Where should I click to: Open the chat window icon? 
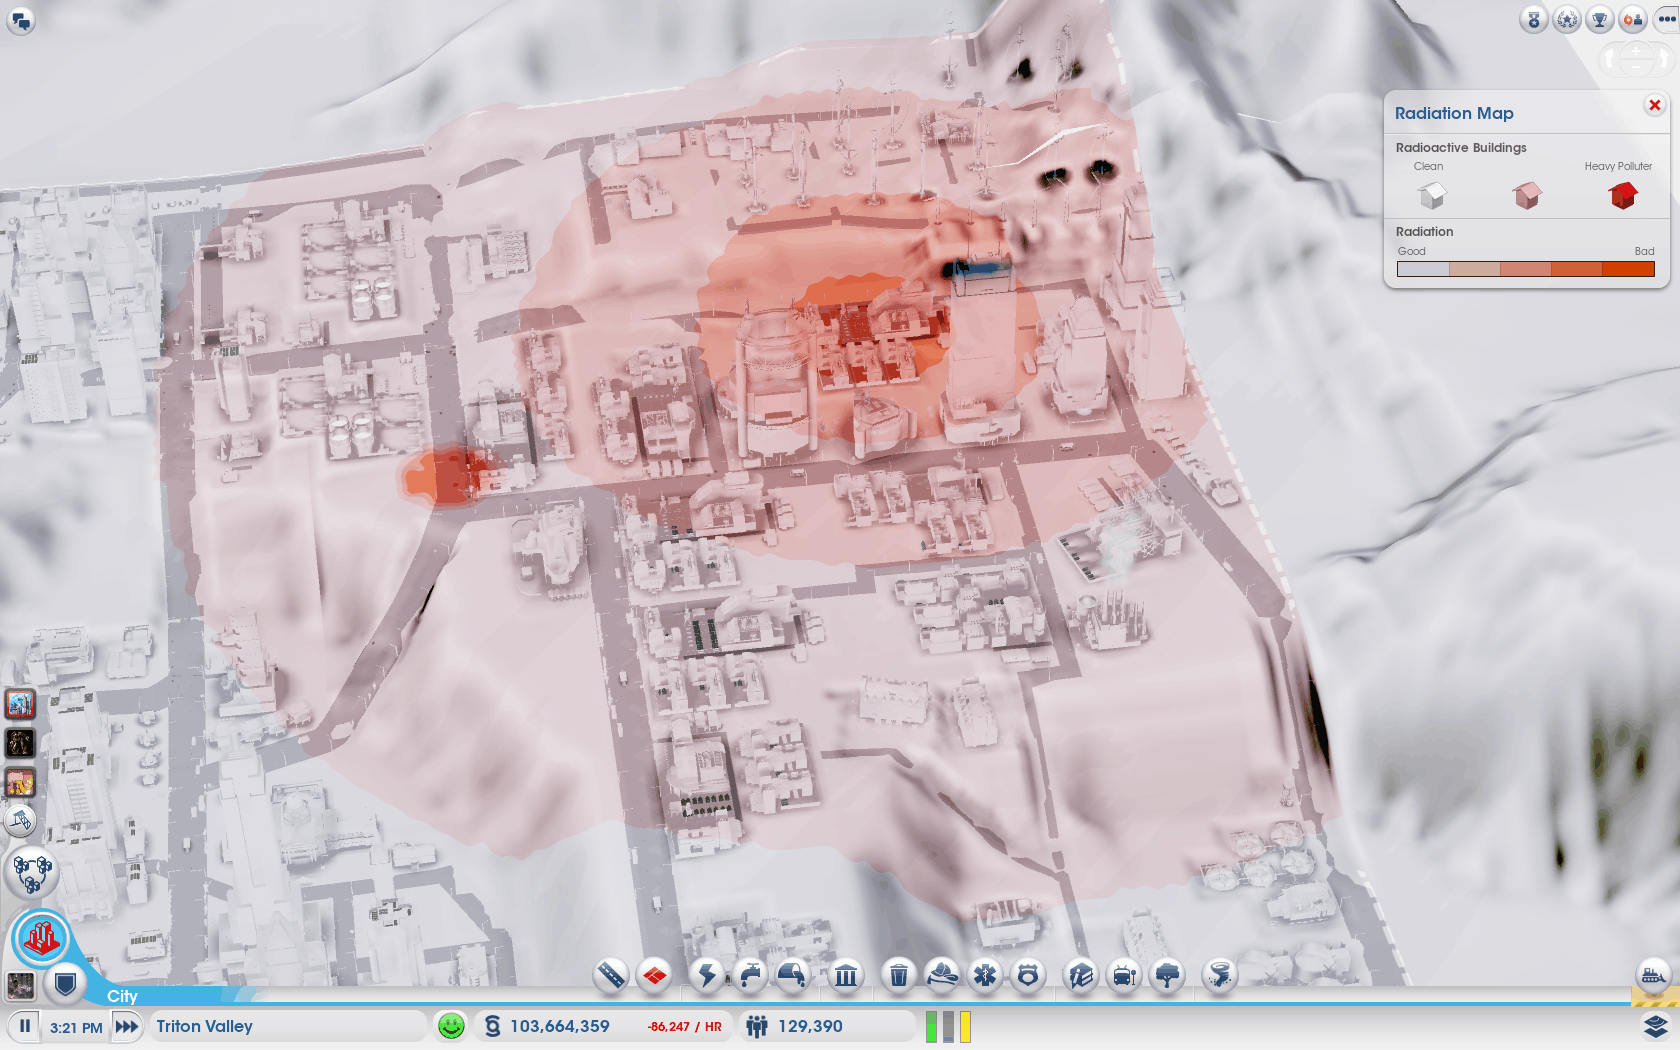tap(21, 20)
